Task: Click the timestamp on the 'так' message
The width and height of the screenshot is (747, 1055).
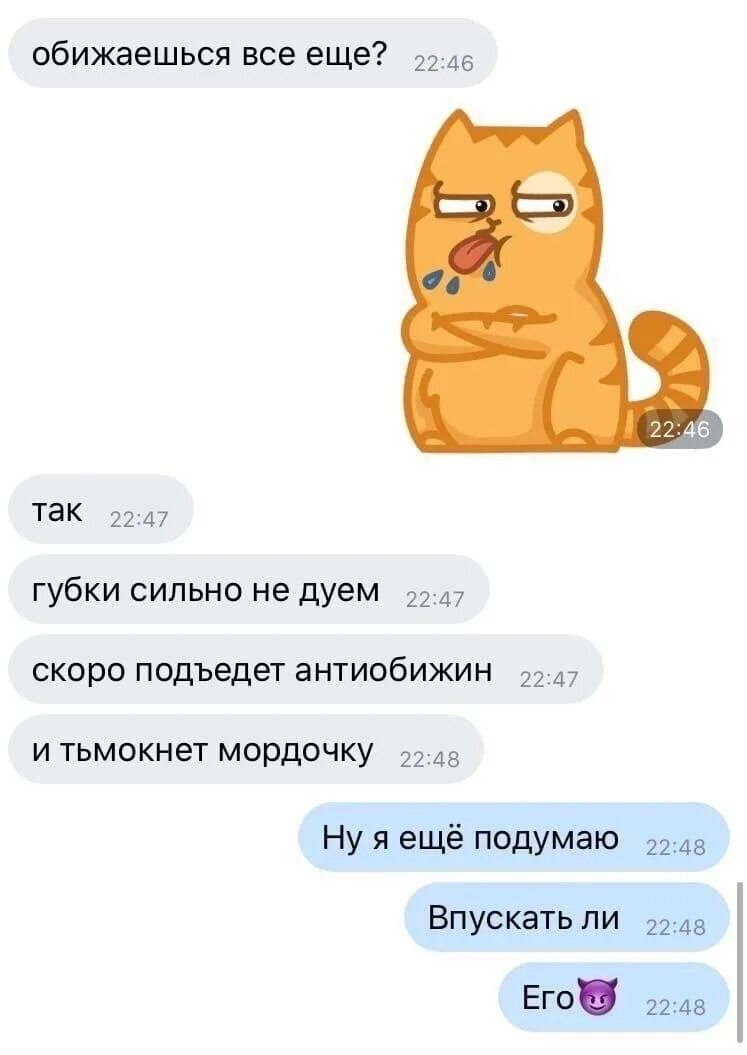Action: [x=139, y=519]
